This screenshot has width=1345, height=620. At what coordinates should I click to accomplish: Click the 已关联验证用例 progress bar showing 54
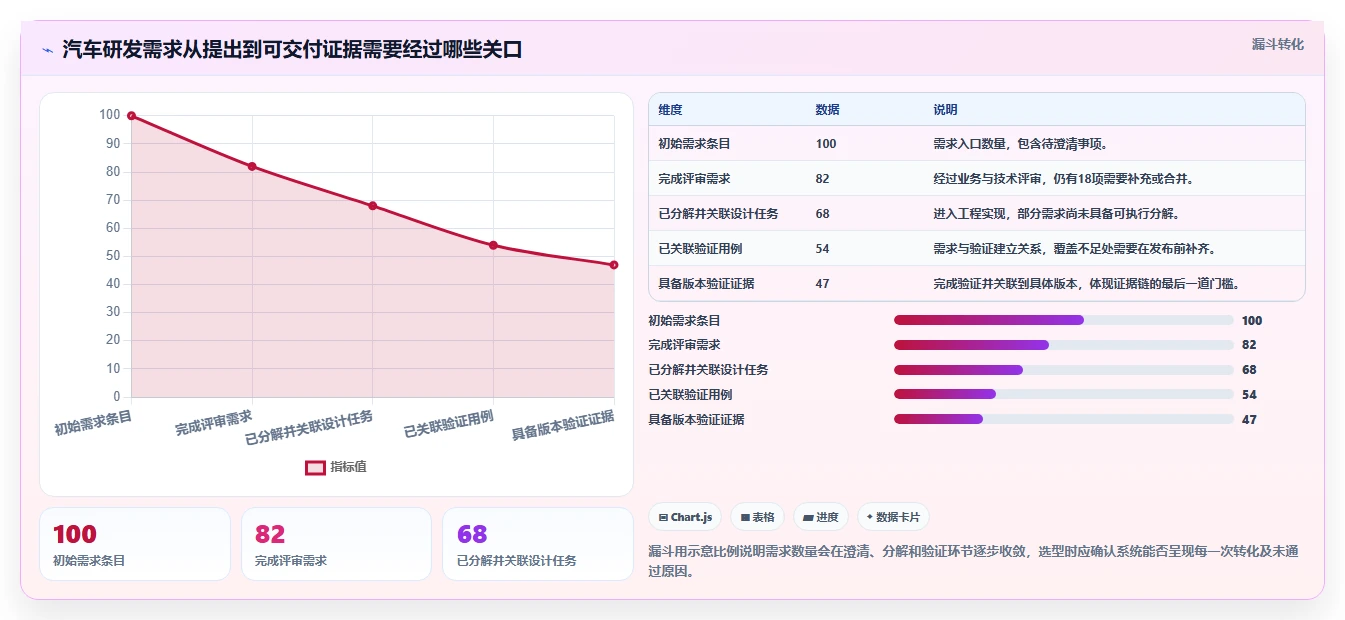point(1063,395)
